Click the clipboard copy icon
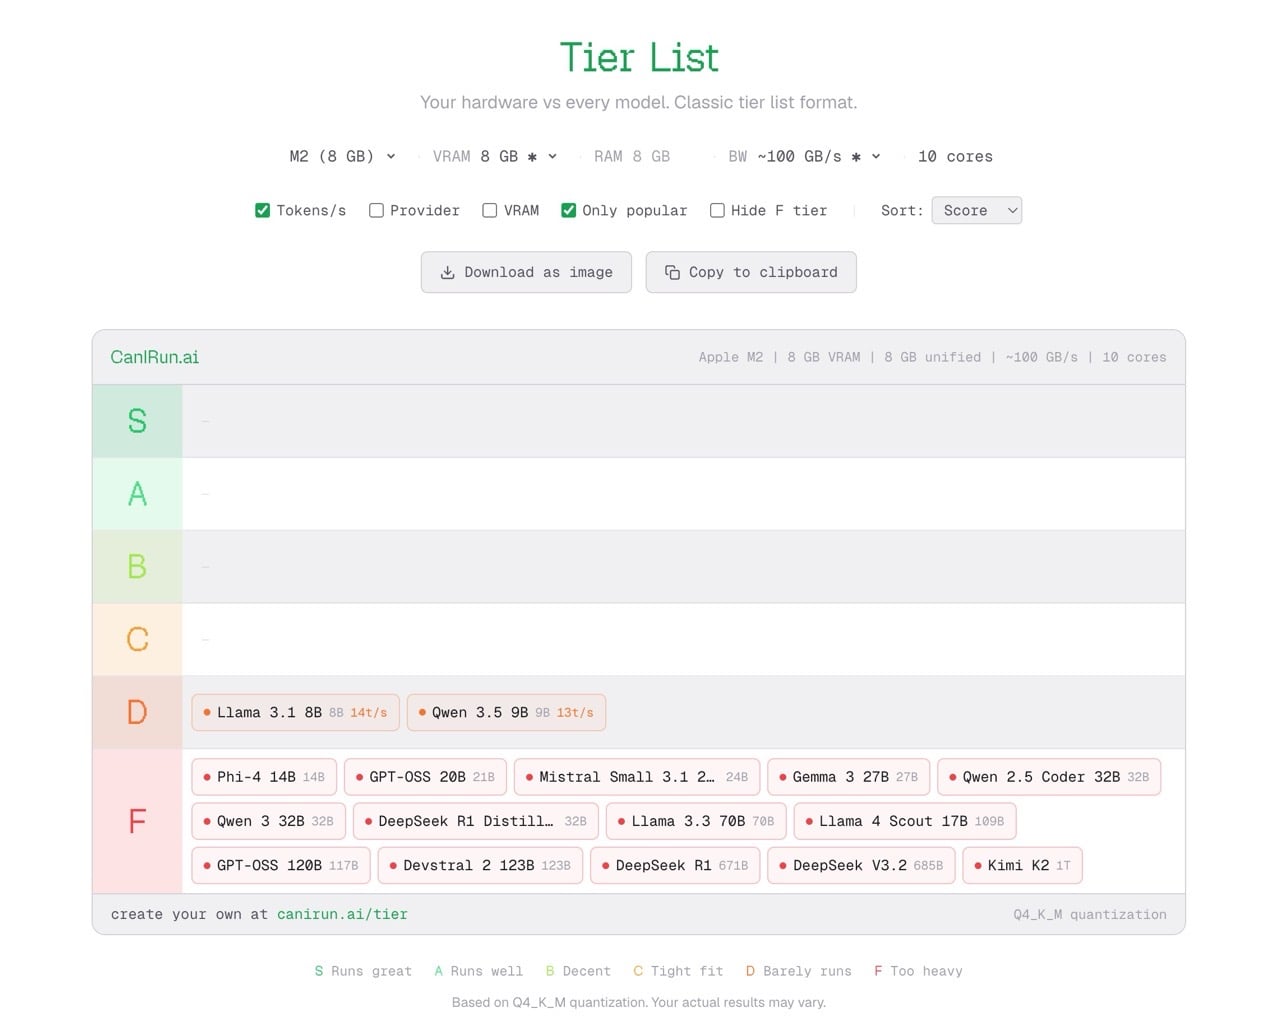The width and height of the screenshot is (1280, 1020). click(x=672, y=272)
